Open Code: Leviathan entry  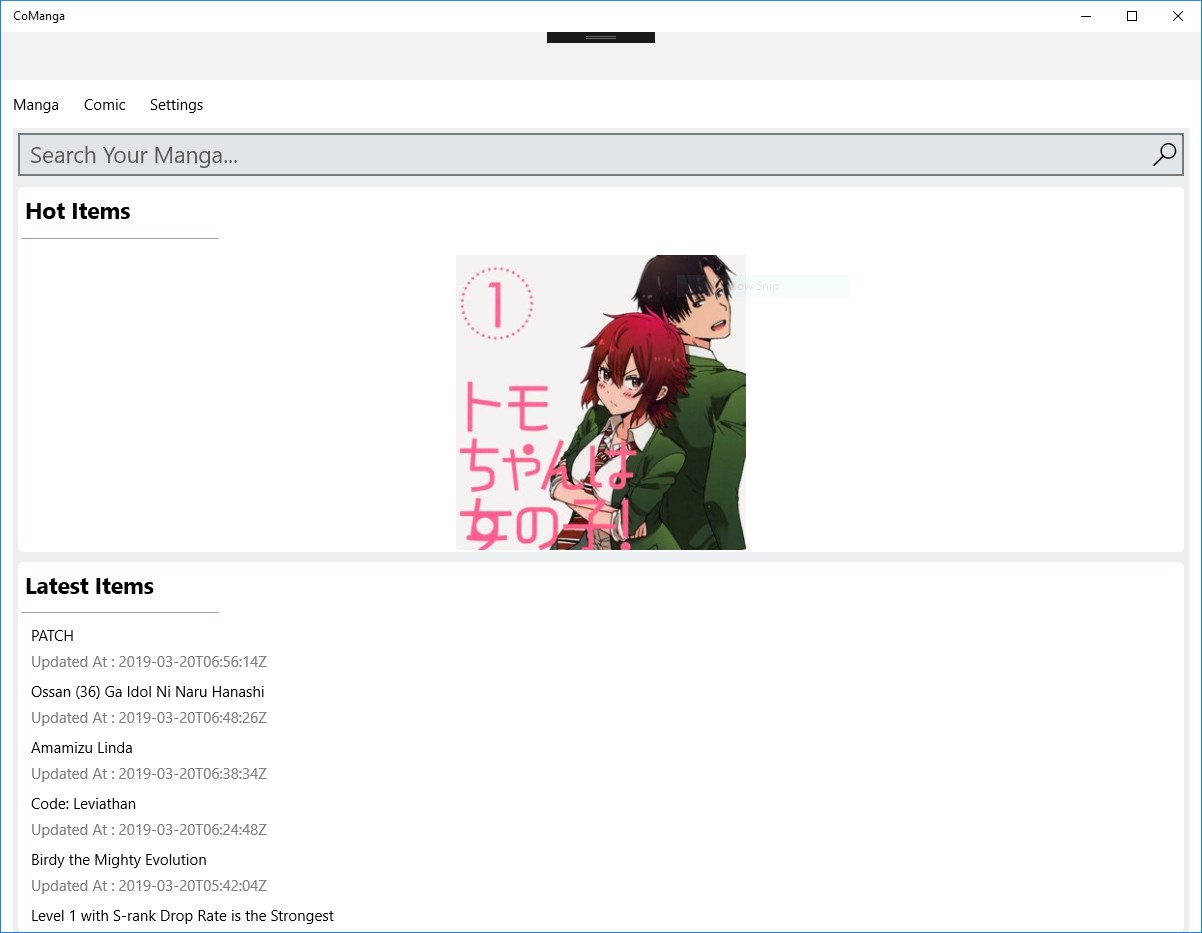(83, 804)
